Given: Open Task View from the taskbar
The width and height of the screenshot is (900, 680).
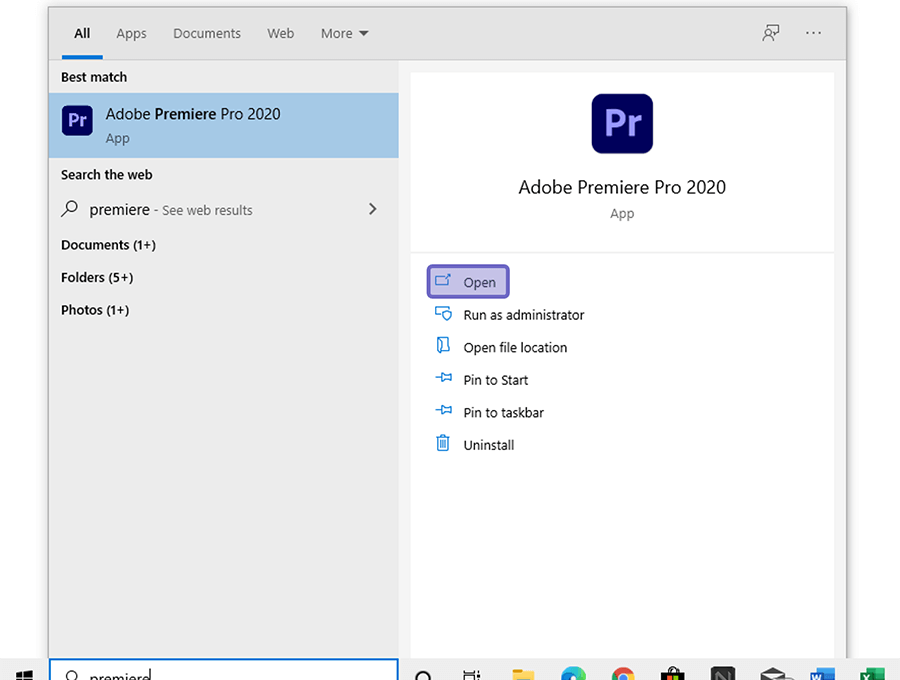Looking at the screenshot, I should coord(472,675).
